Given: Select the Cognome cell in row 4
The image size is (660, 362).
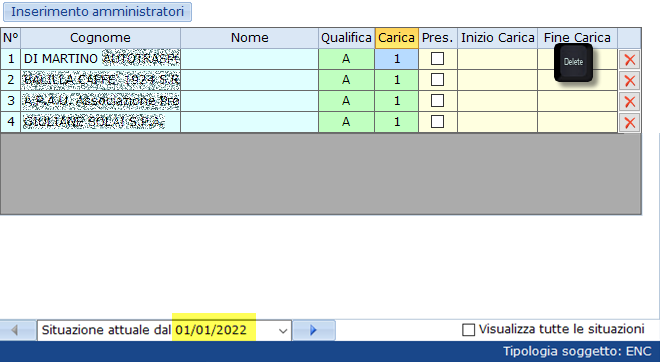Looking at the screenshot, I should click(x=101, y=122).
